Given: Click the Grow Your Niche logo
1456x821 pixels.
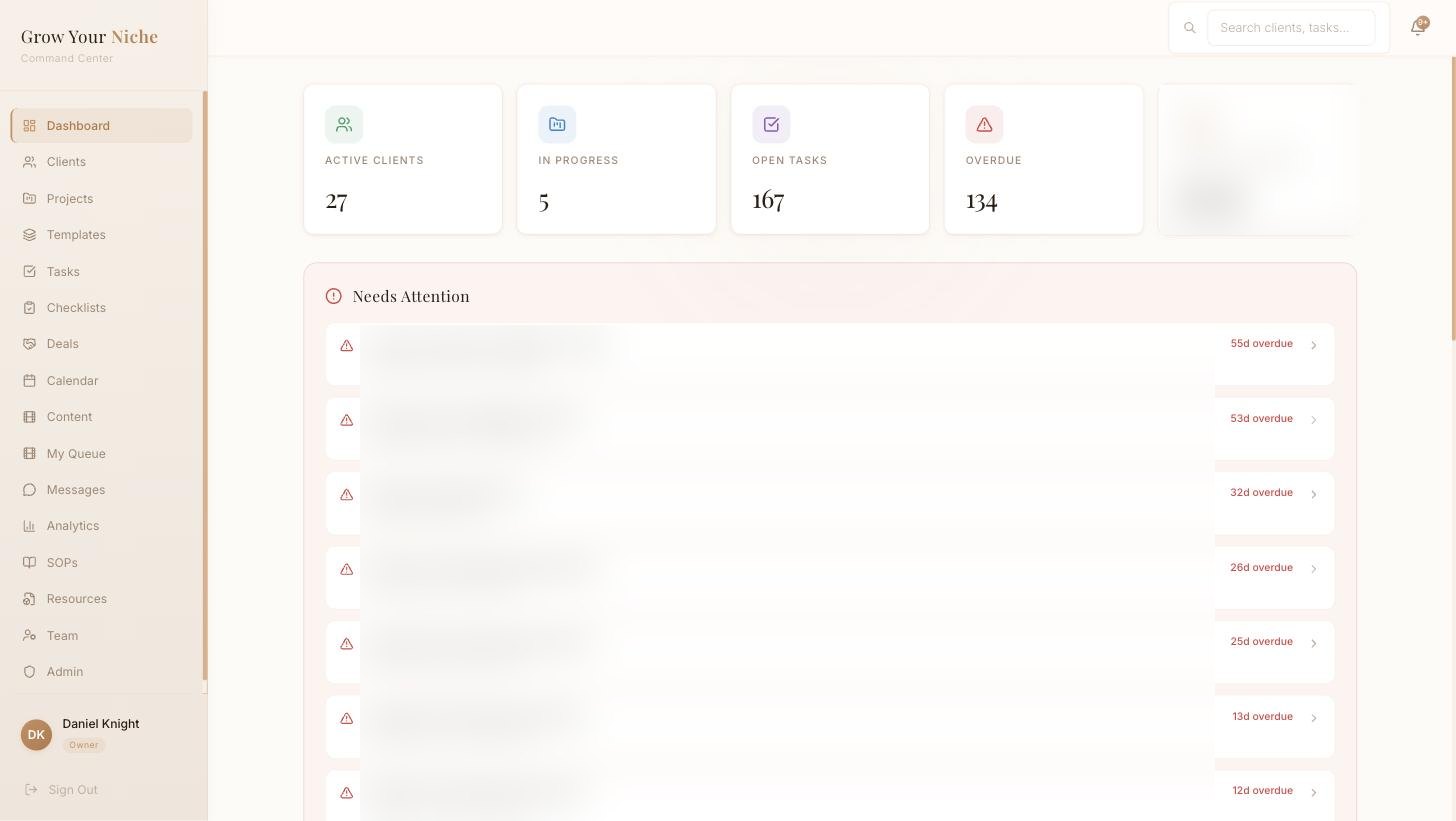Looking at the screenshot, I should 89,37.
